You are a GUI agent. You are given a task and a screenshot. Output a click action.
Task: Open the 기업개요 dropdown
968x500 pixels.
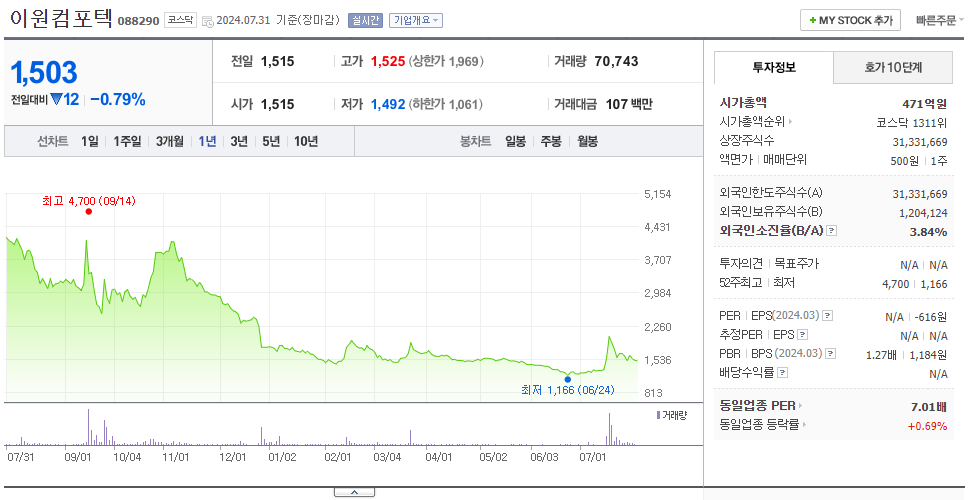(415, 20)
